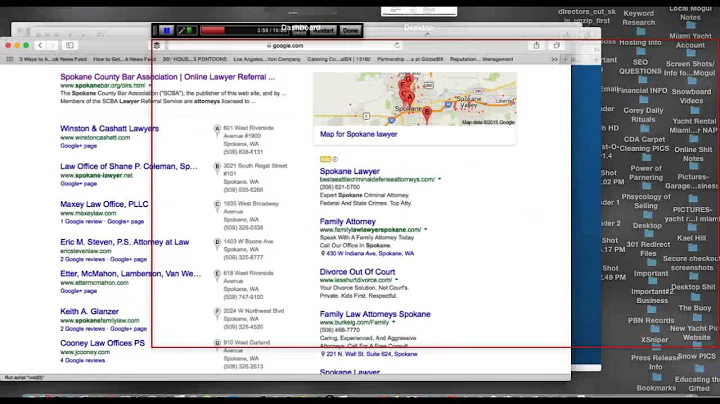Open 'Partnership ...s at GlobalBX' bookmark

click(x=410, y=59)
